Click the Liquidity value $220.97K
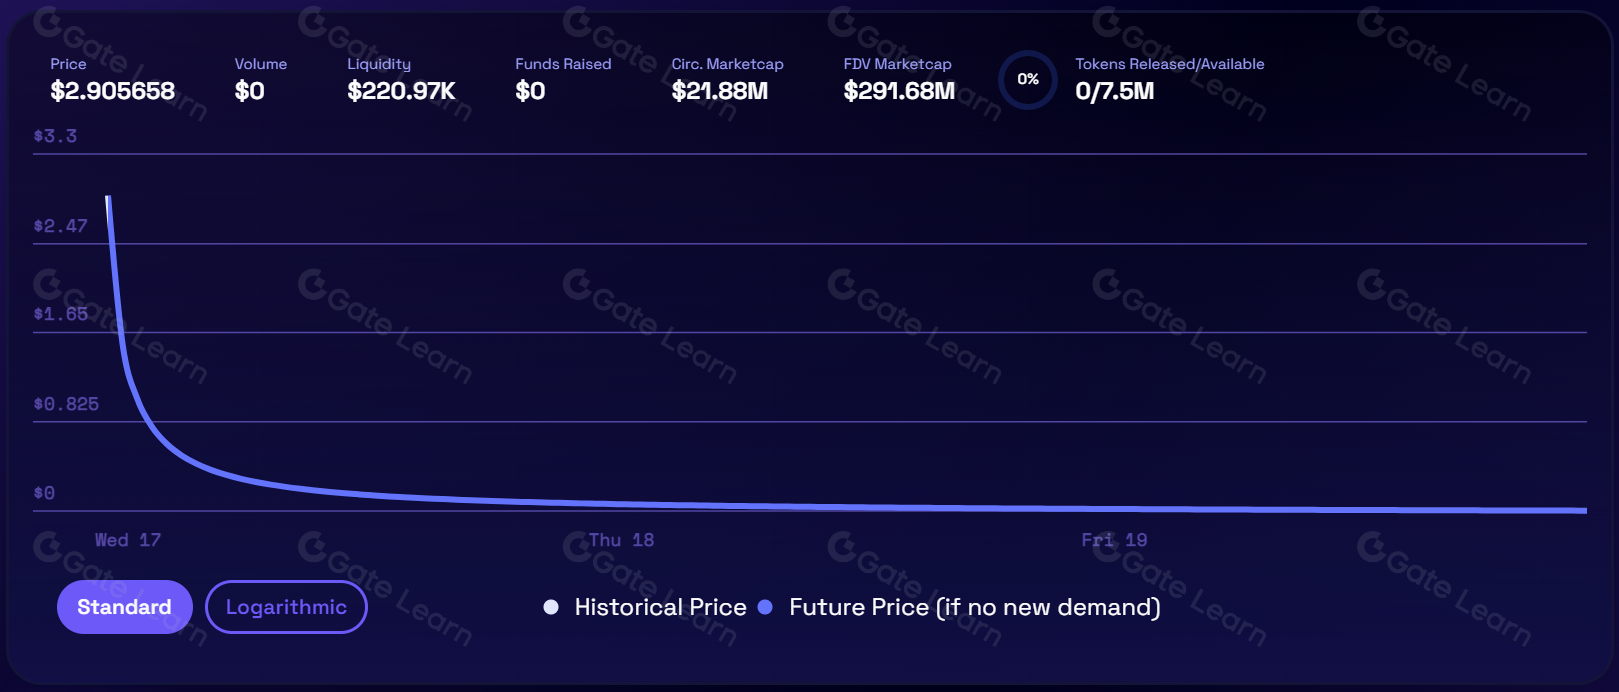The width and height of the screenshot is (1619, 692). 401,91
